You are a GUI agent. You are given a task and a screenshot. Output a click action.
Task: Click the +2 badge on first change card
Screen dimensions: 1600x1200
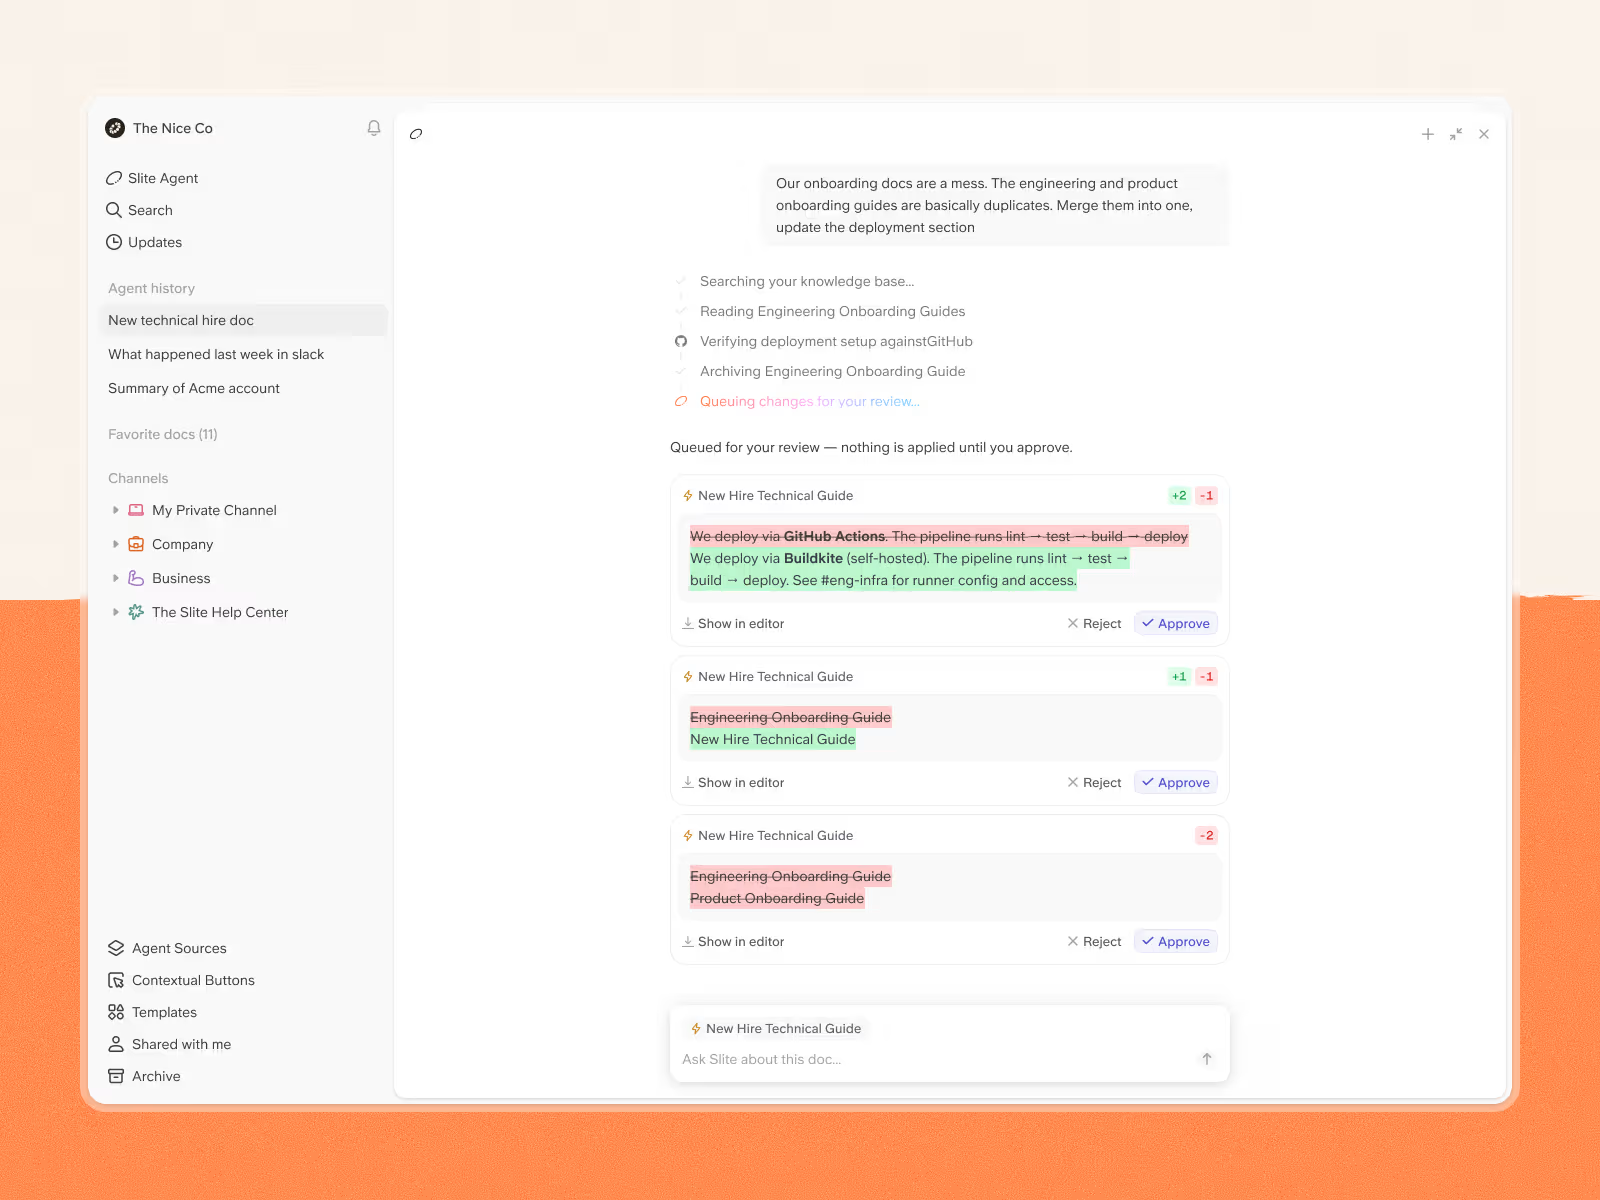tap(1179, 495)
